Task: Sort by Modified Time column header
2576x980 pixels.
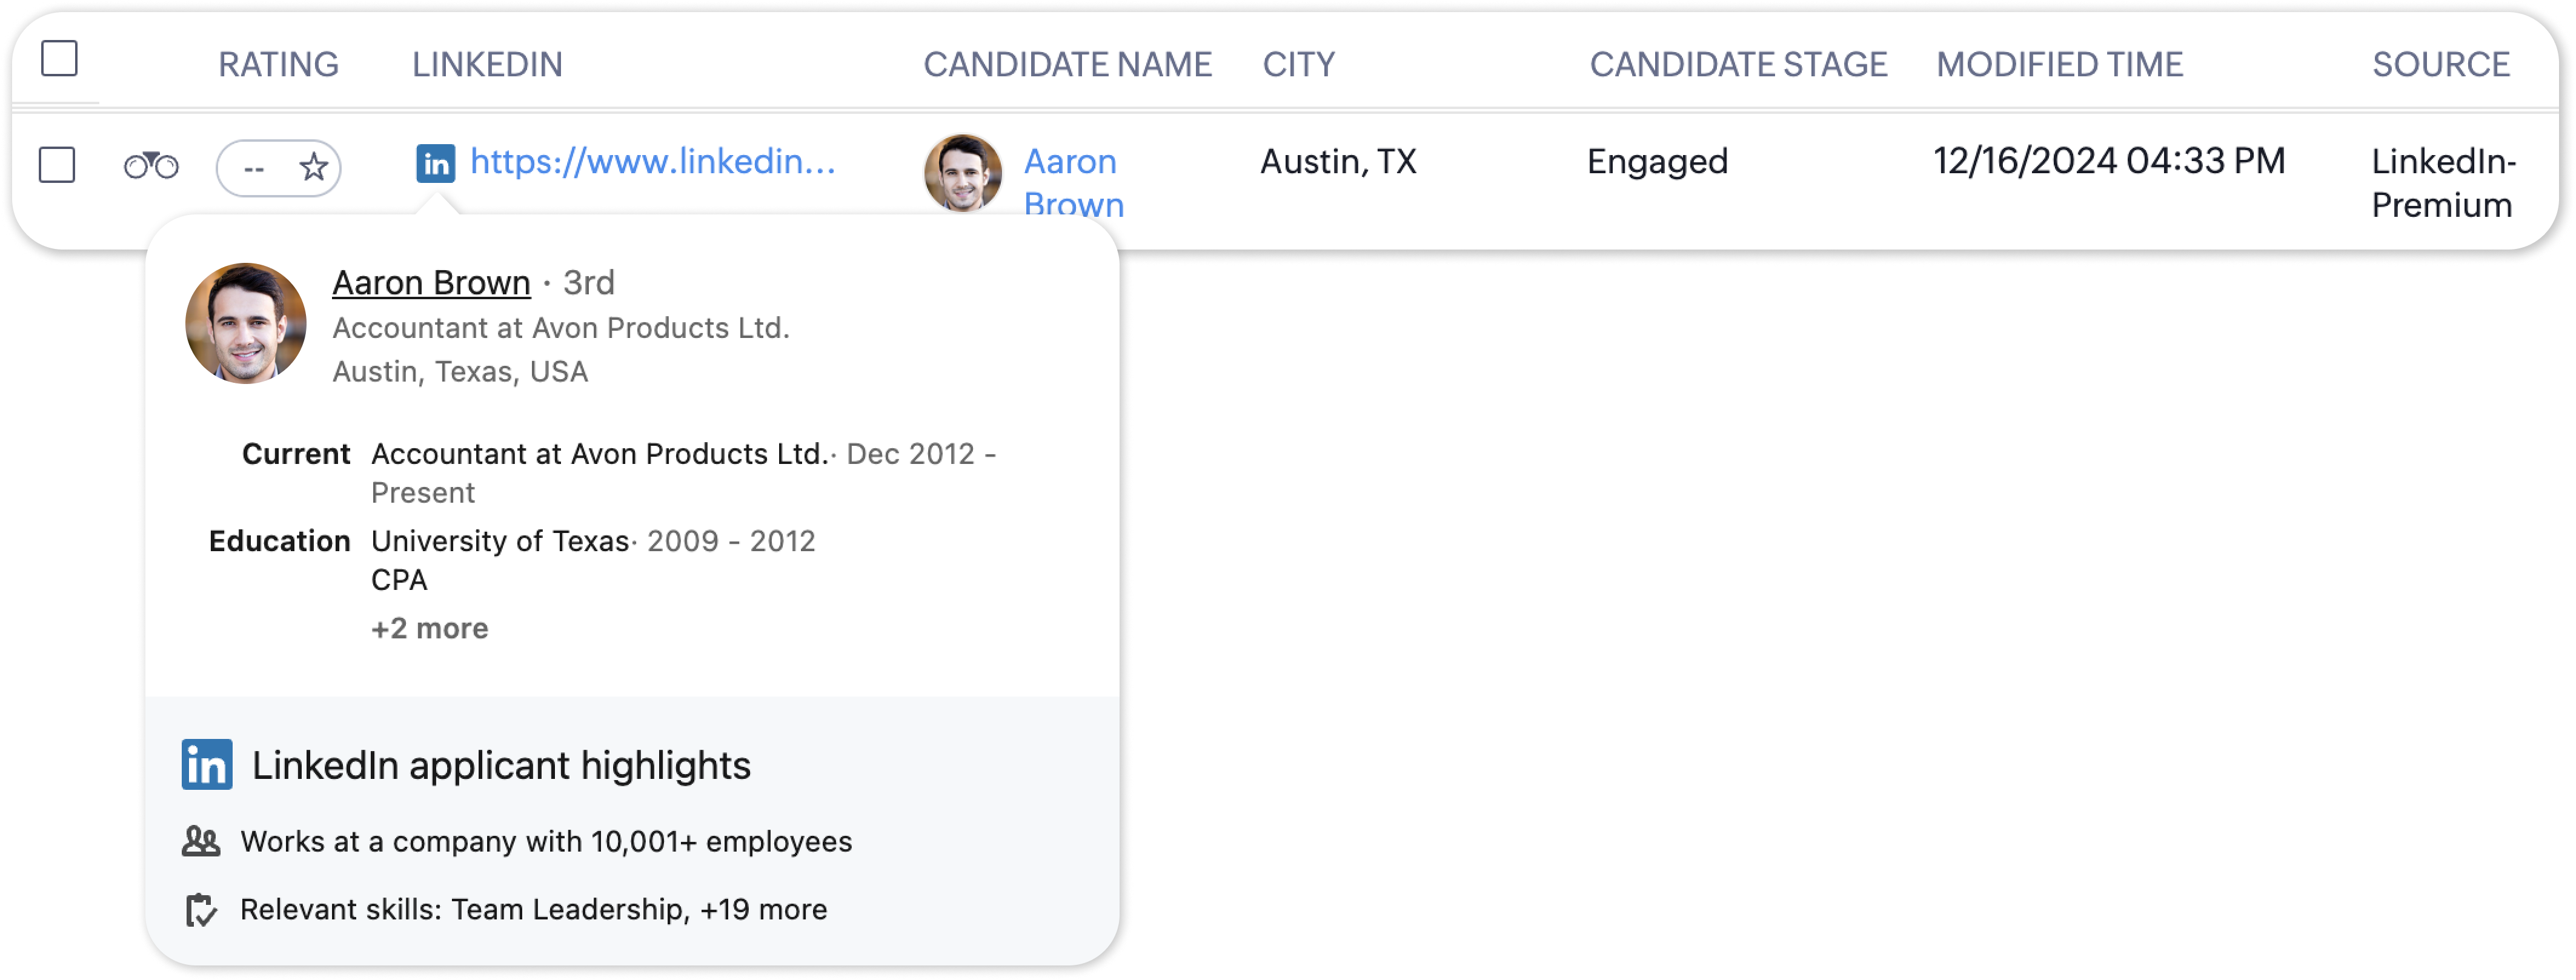Action: pyautogui.click(x=2059, y=65)
